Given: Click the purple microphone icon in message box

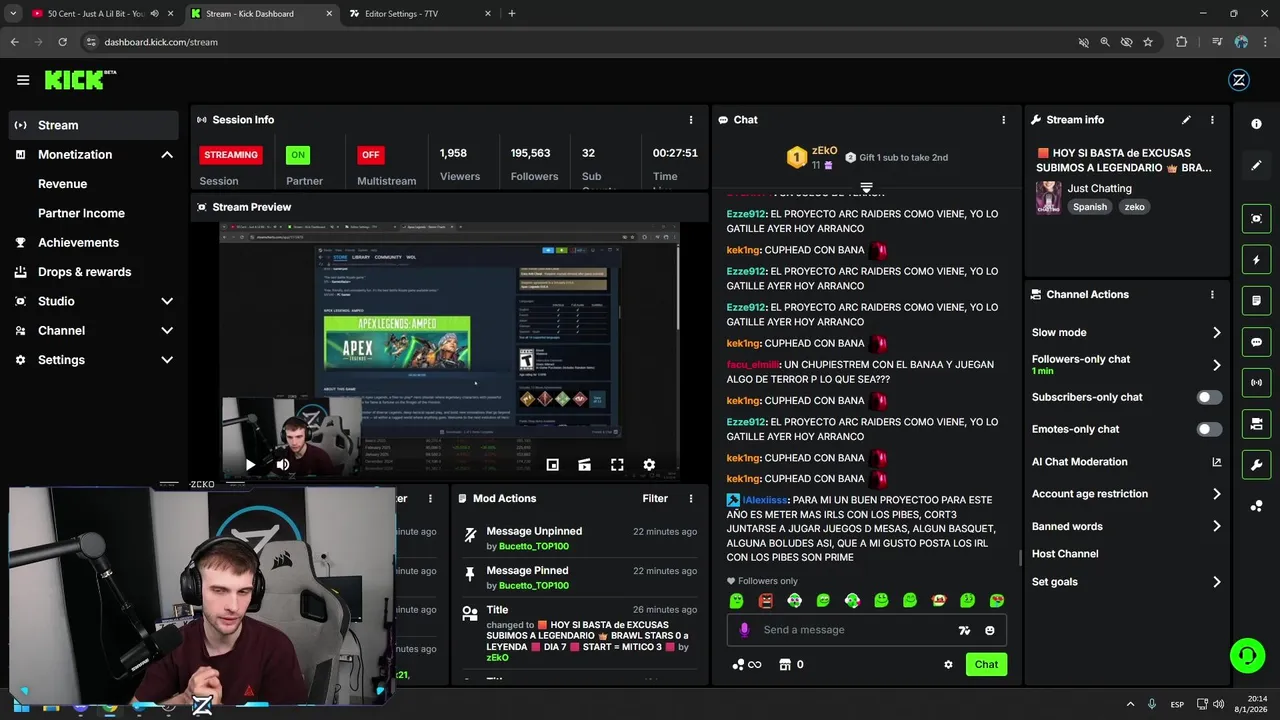Looking at the screenshot, I should pyautogui.click(x=744, y=630).
